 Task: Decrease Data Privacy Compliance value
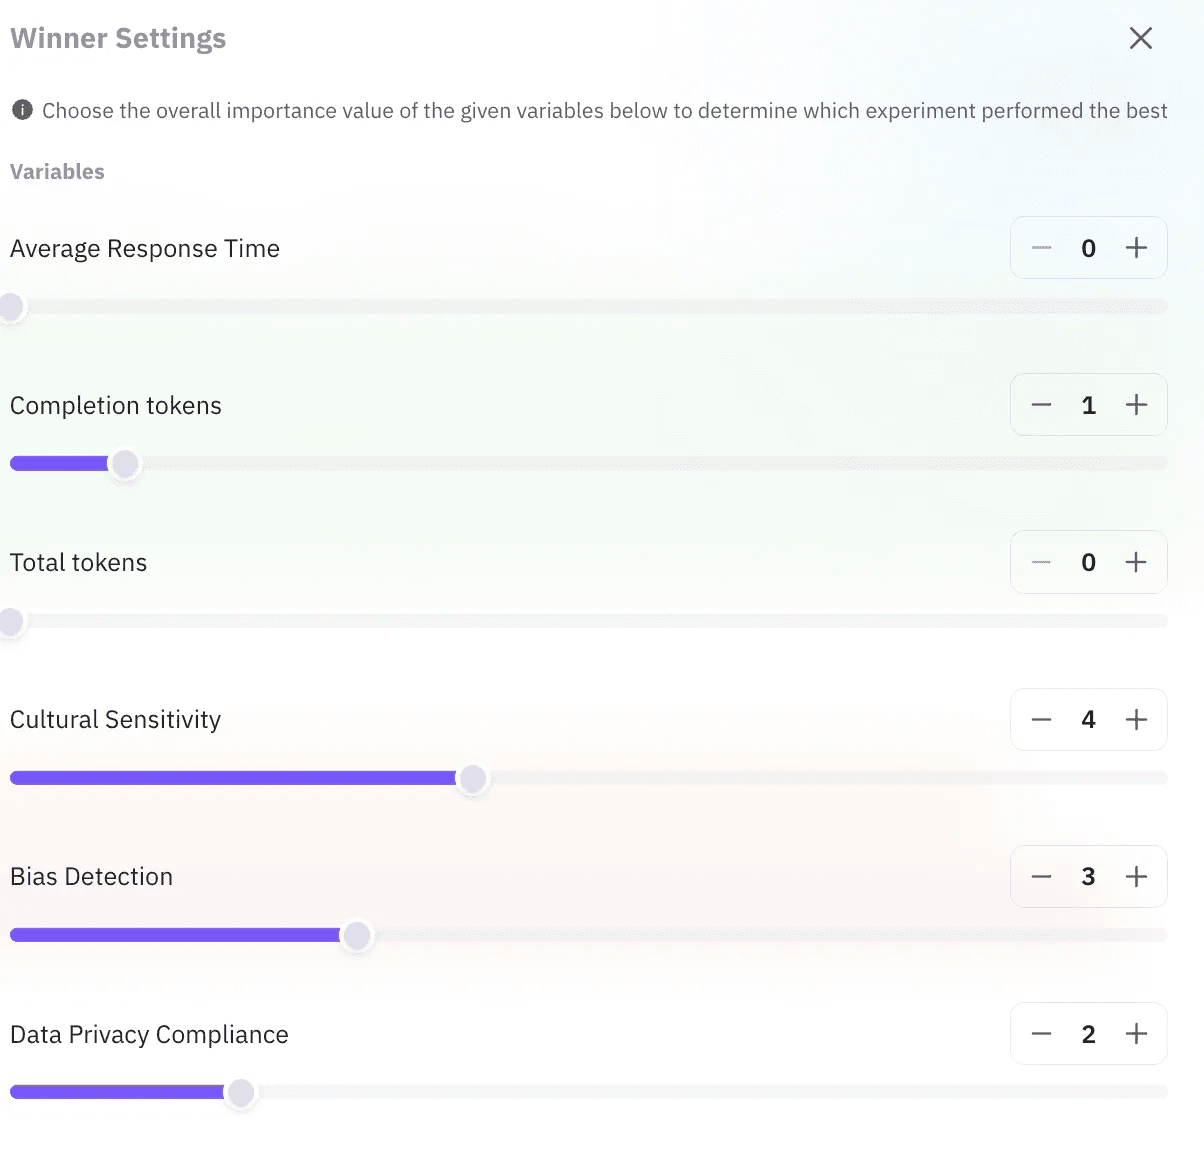pyautogui.click(x=1041, y=1034)
